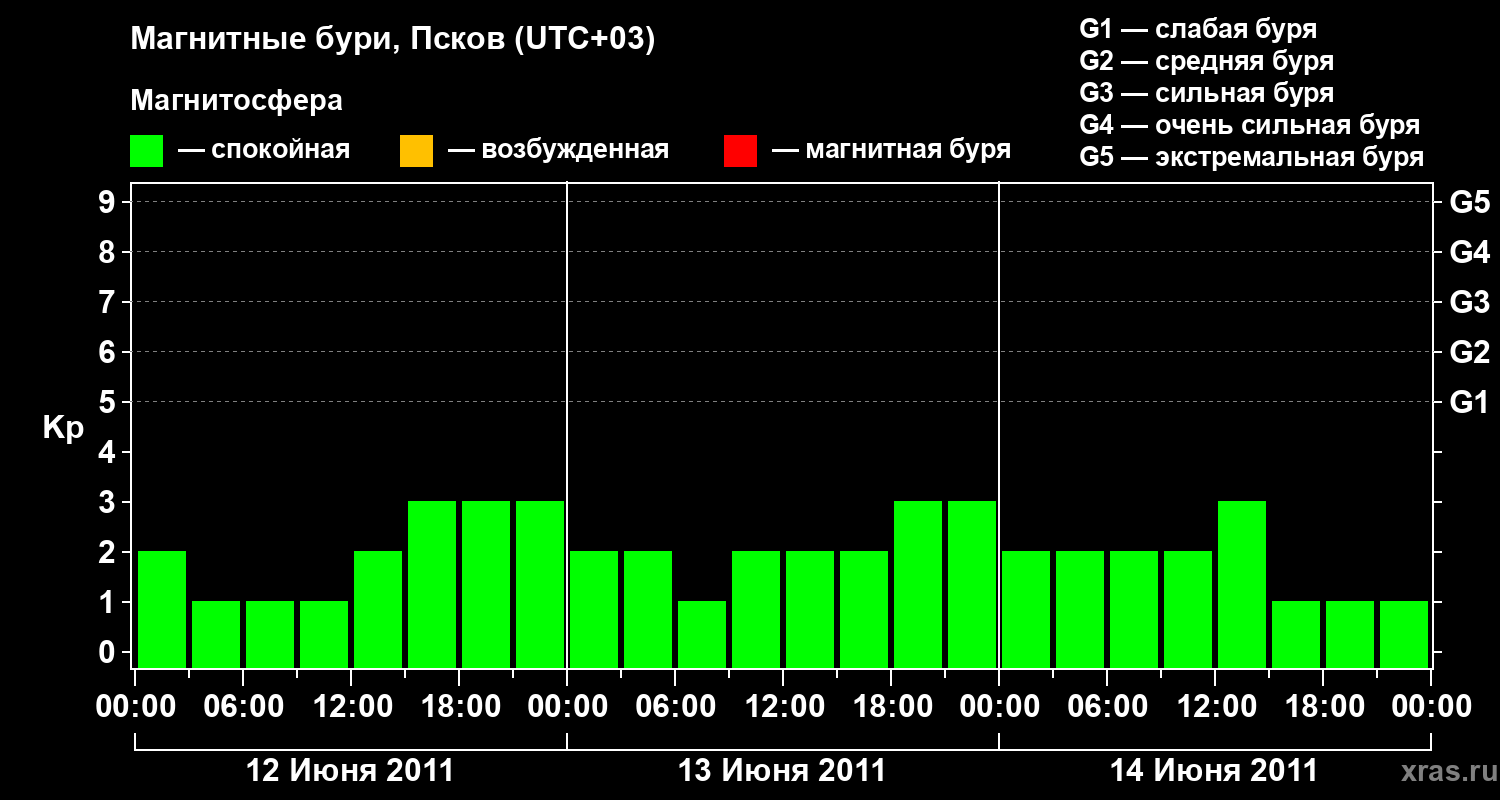1500x800 pixels.
Task: Click the '— спокойная' legend text
Action: [x=264, y=151]
